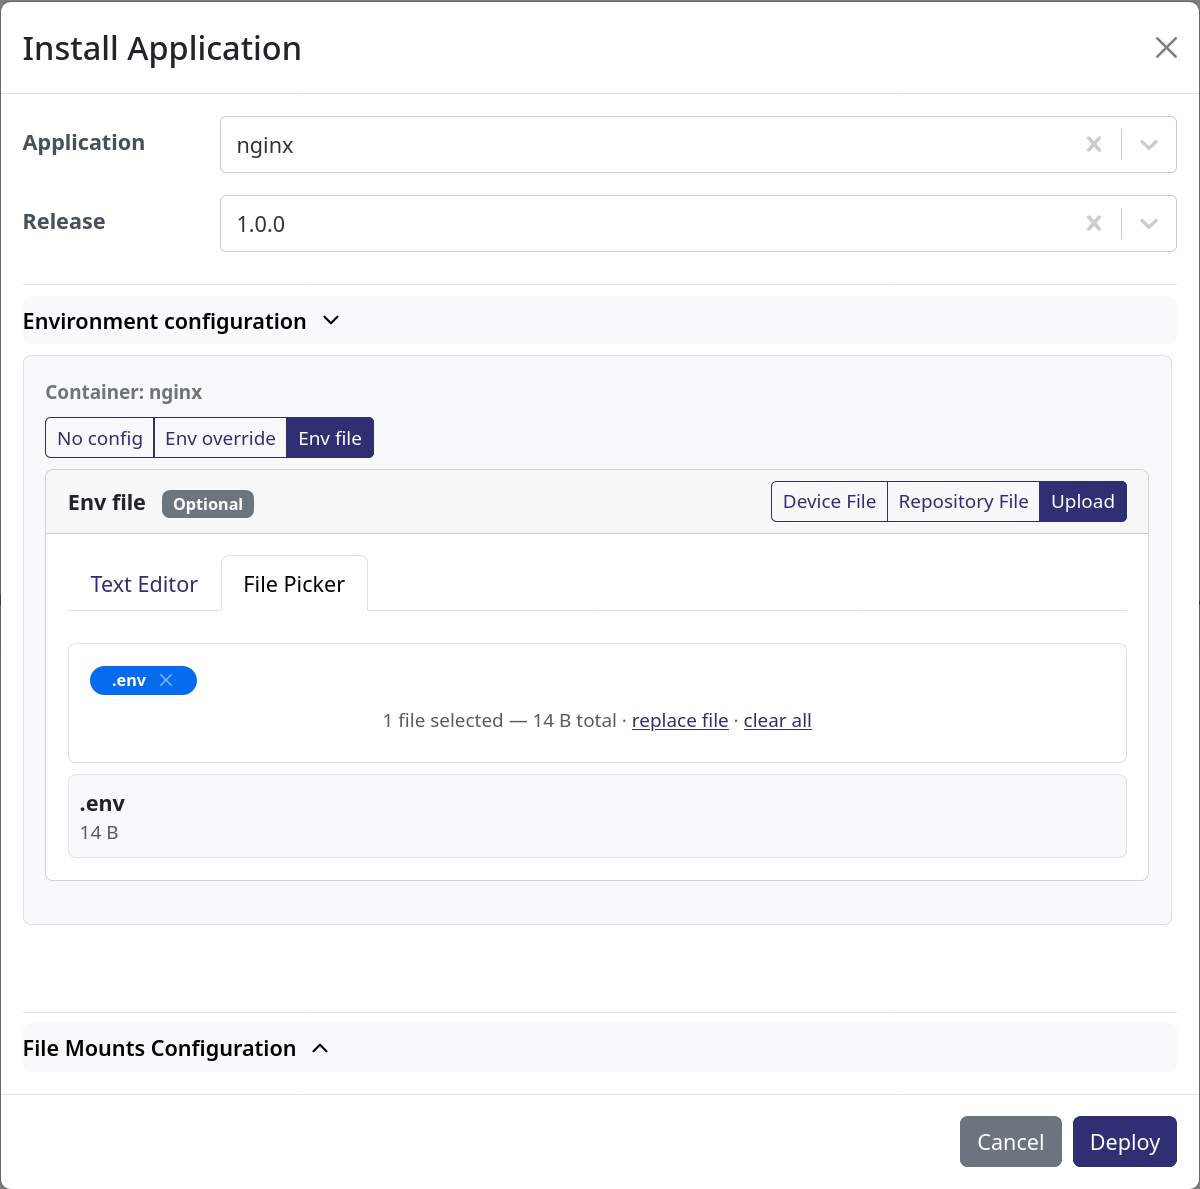
Task: Click the replace file link
Action: pos(680,721)
